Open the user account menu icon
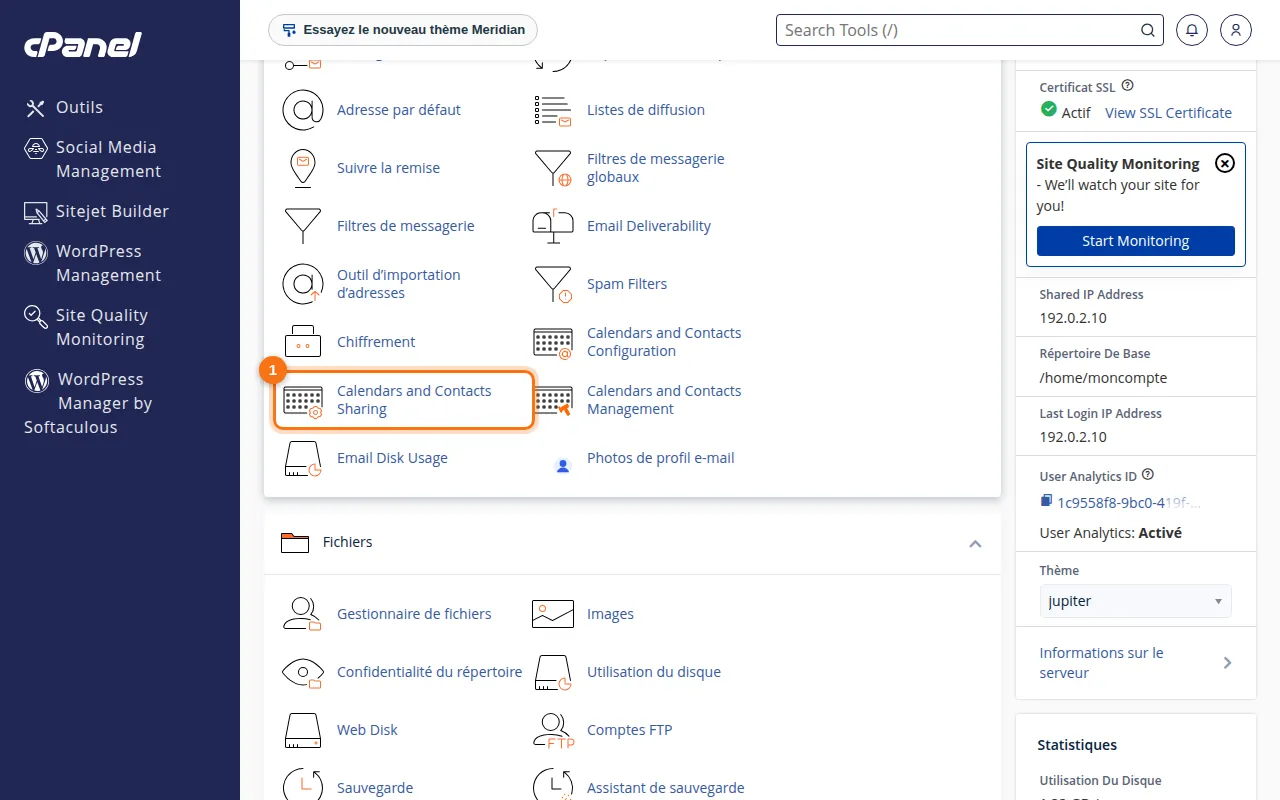 point(1236,30)
